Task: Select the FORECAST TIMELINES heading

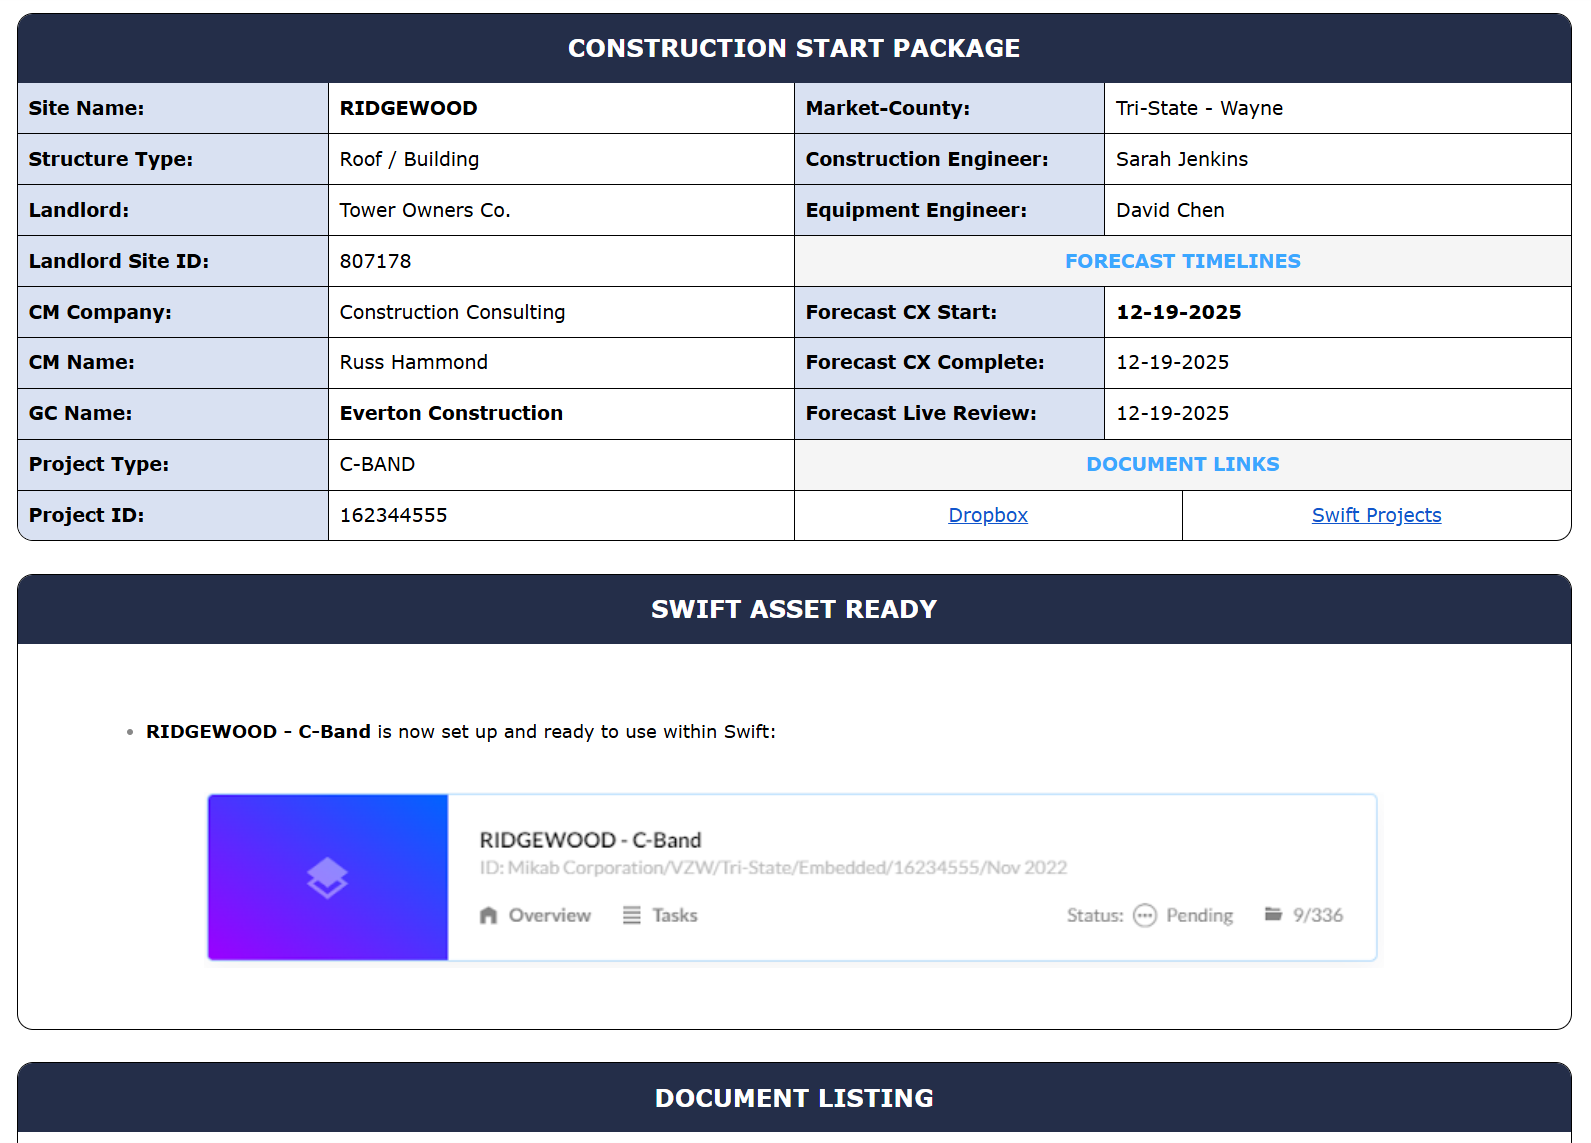Action: tap(1182, 261)
